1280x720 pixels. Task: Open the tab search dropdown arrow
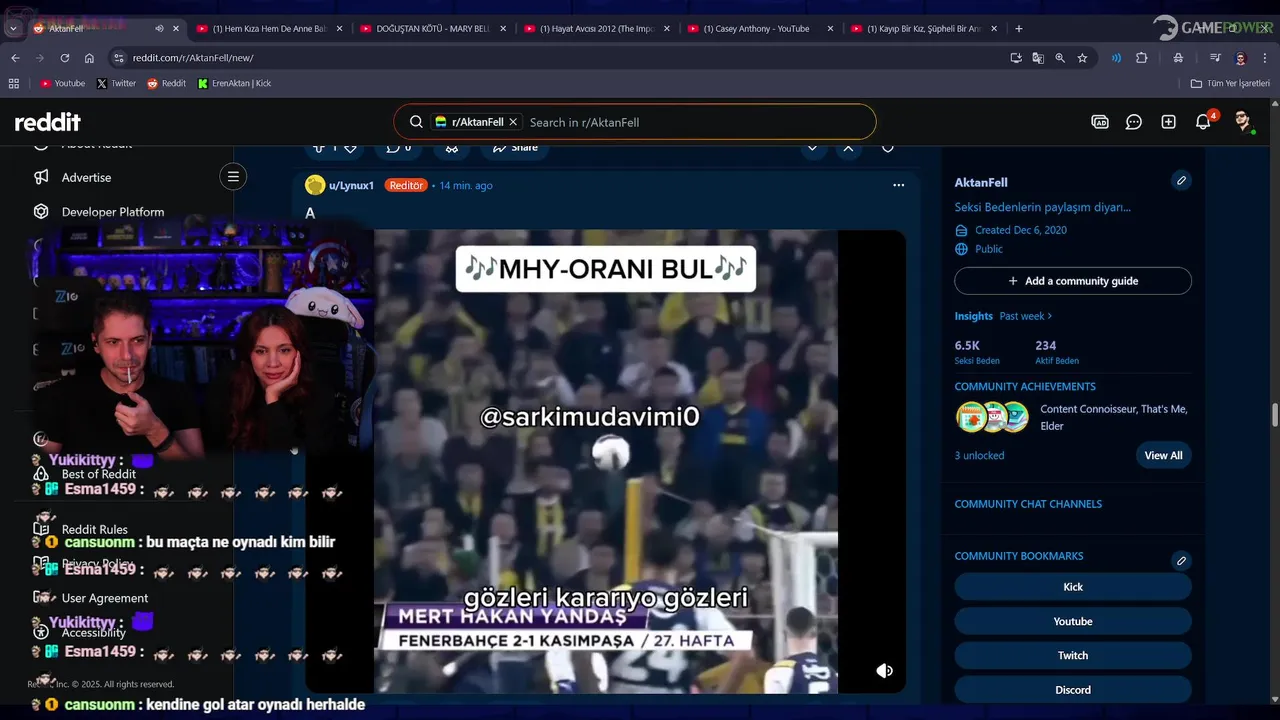tap(13, 29)
